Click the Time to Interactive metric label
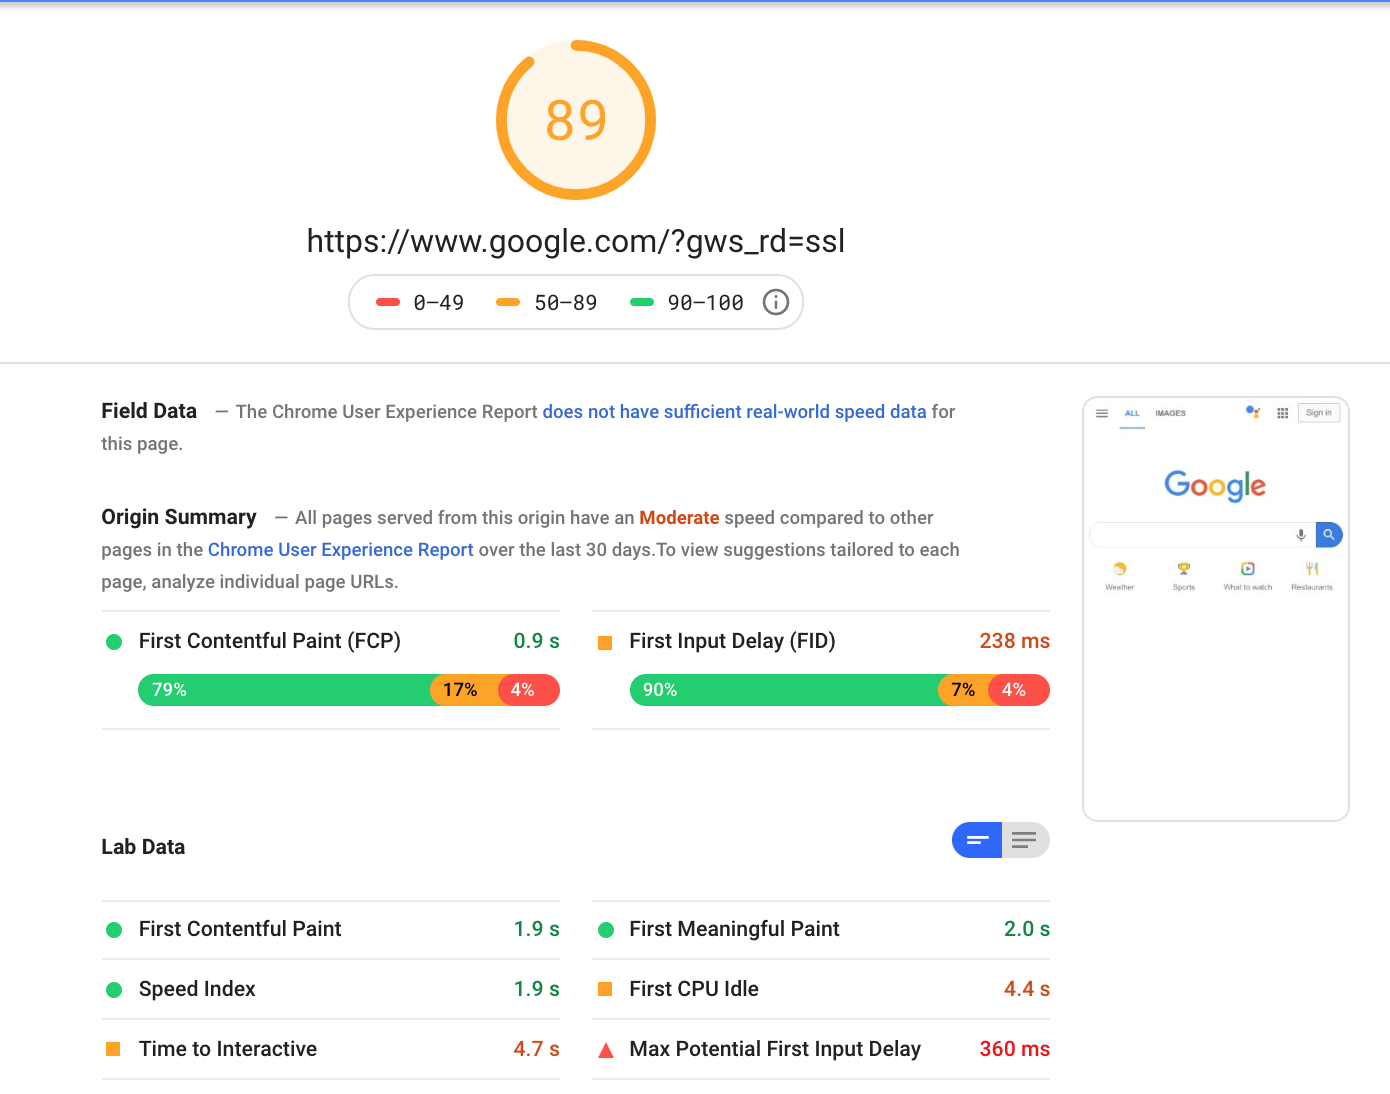This screenshot has width=1390, height=1094. coord(228,1049)
